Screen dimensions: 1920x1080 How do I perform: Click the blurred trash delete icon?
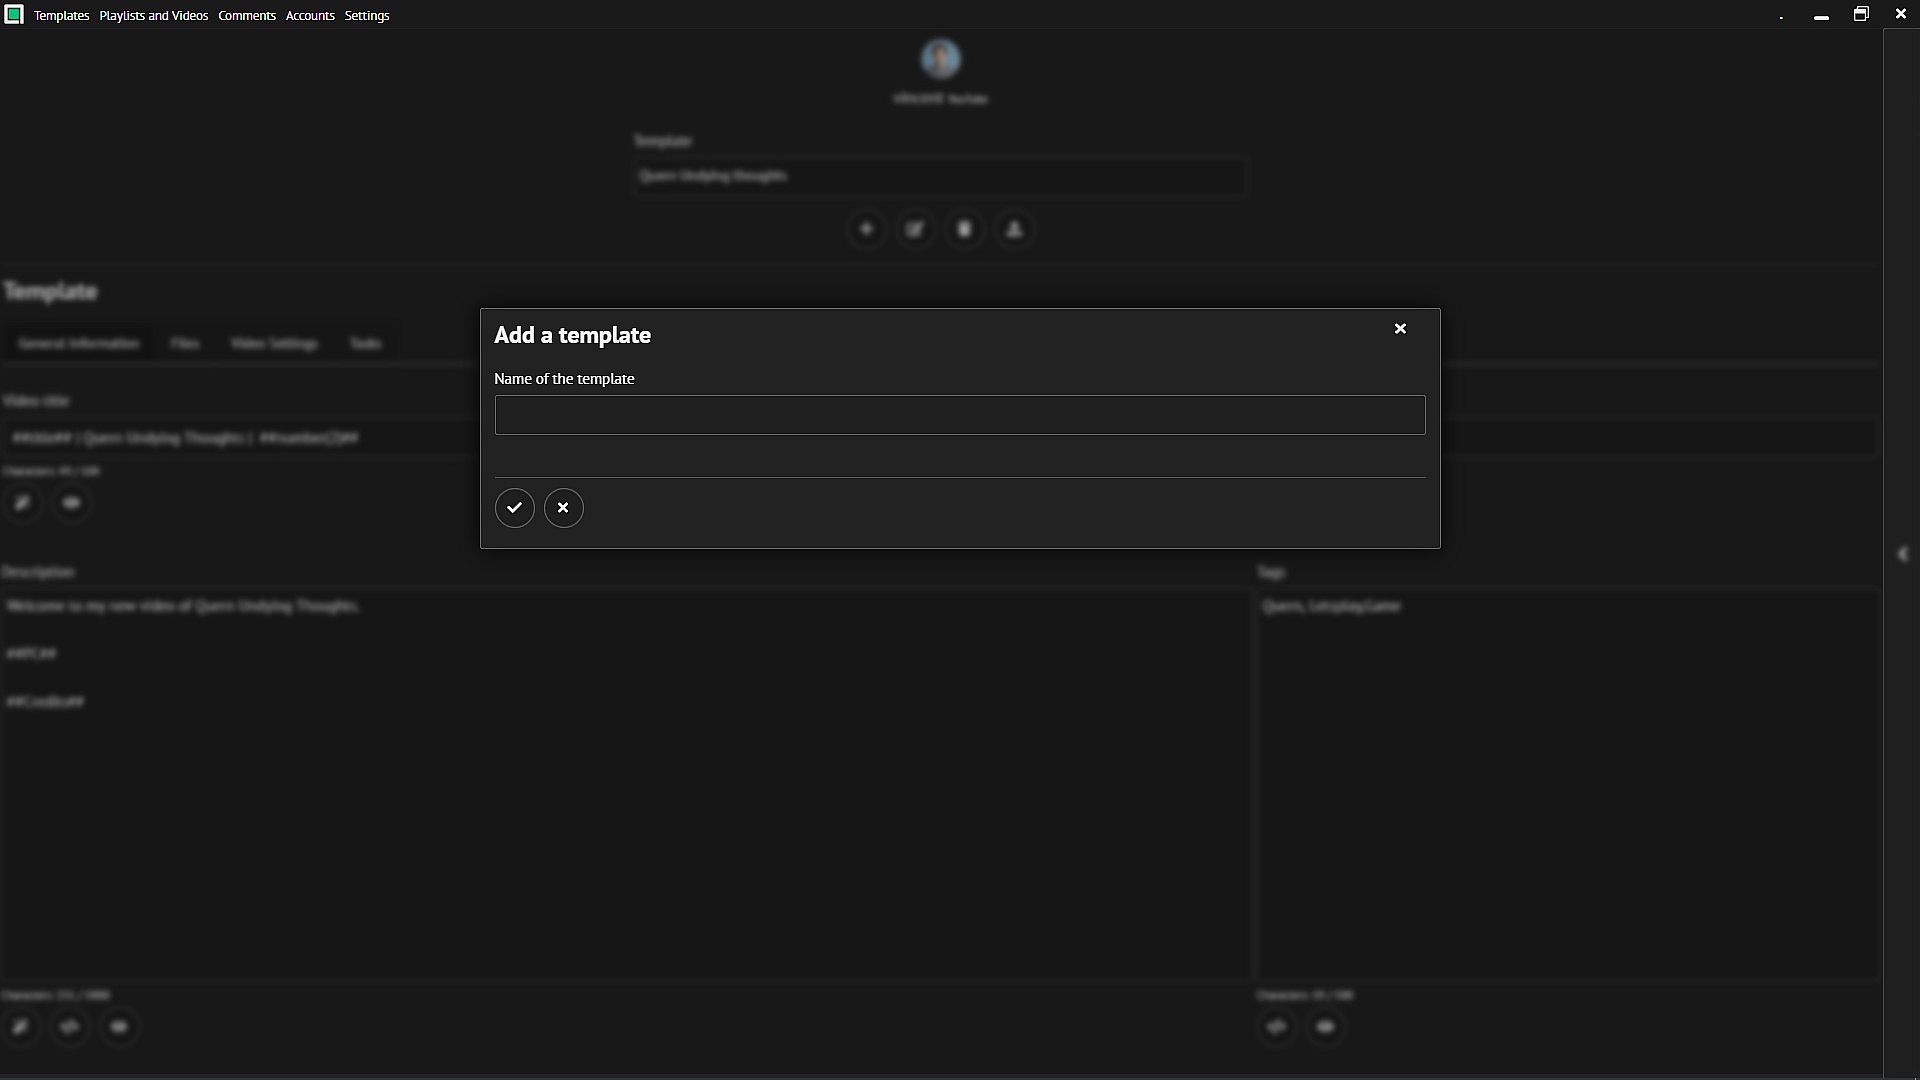[964, 229]
